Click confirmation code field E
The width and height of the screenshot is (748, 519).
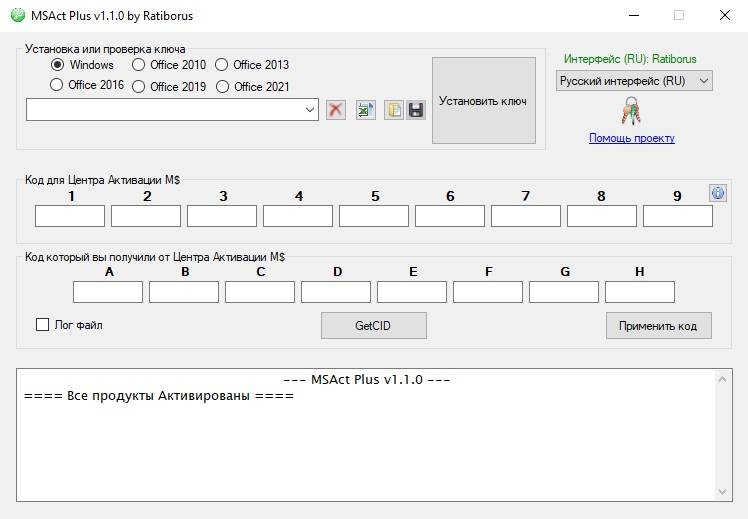point(412,292)
